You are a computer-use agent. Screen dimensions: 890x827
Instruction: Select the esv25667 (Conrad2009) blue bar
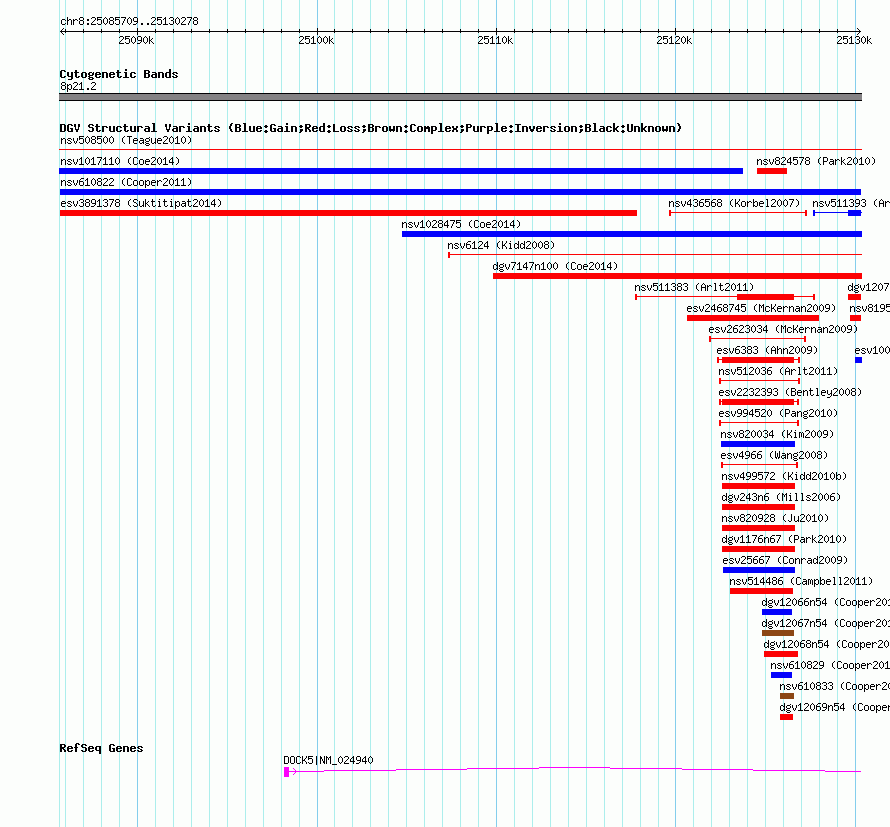pos(759,570)
